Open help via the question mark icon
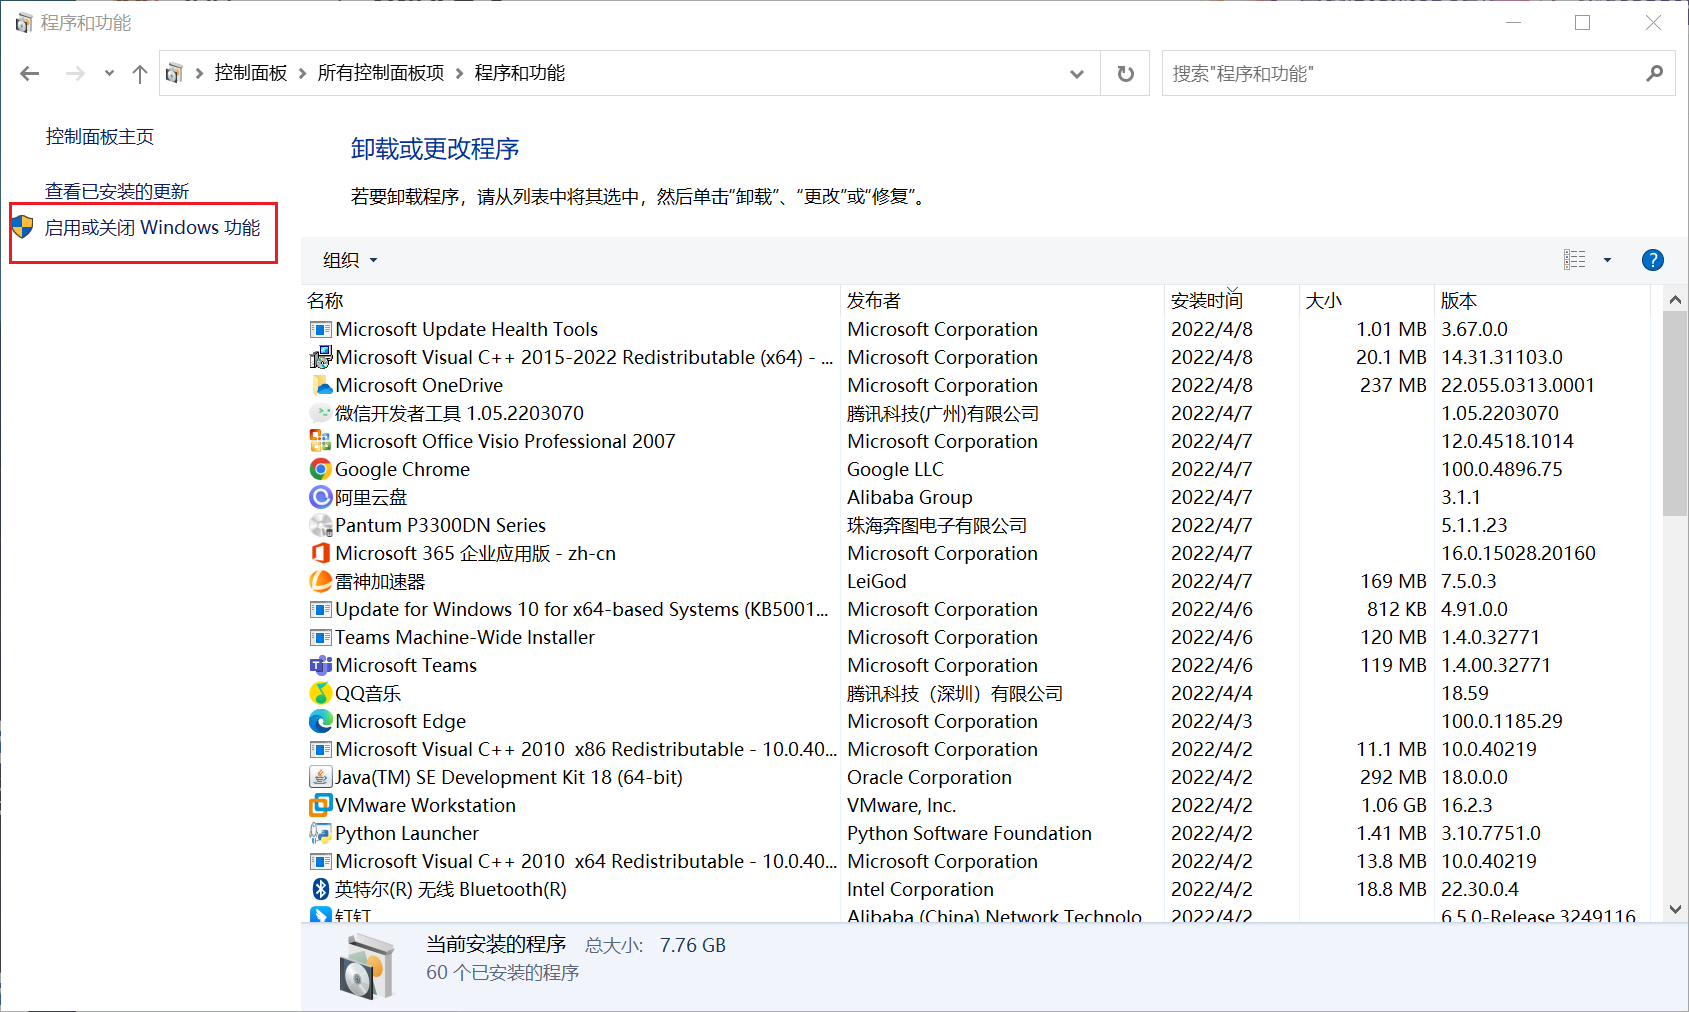The width and height of the screenshot is (1689, 1012). [1652, 260]
